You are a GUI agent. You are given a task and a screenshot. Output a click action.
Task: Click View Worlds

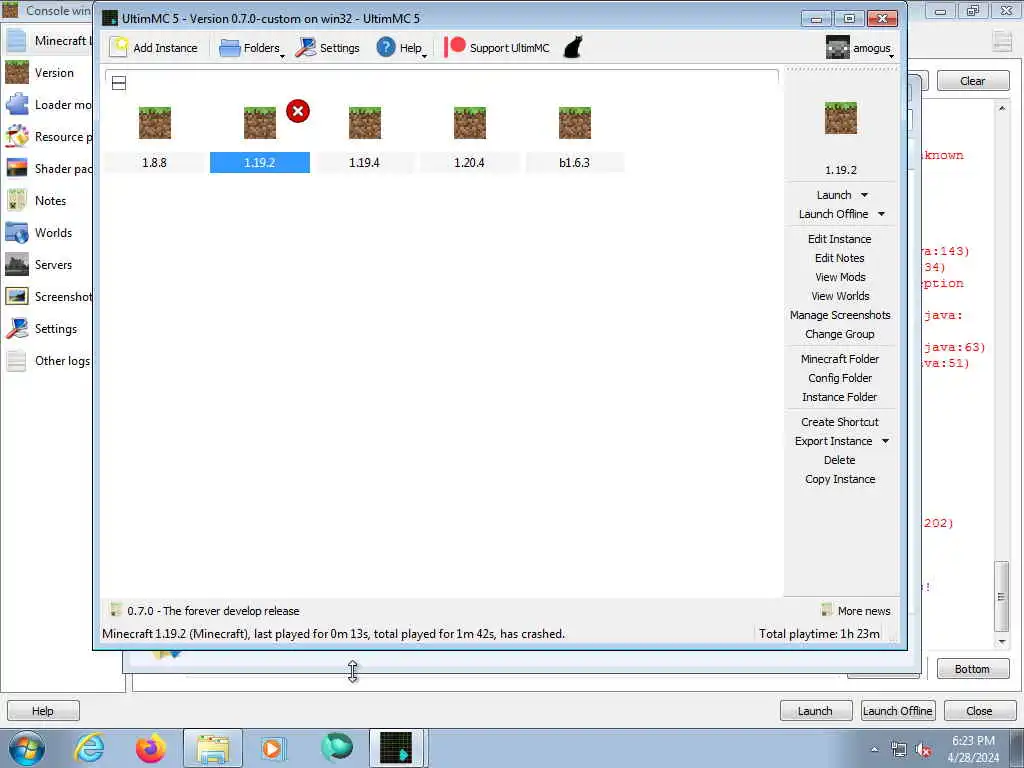coord(840,296)
